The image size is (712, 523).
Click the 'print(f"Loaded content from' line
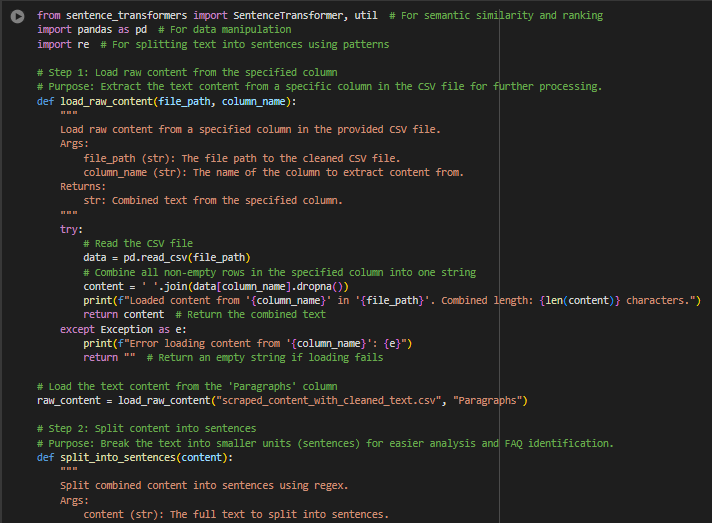tap(392, 301)
